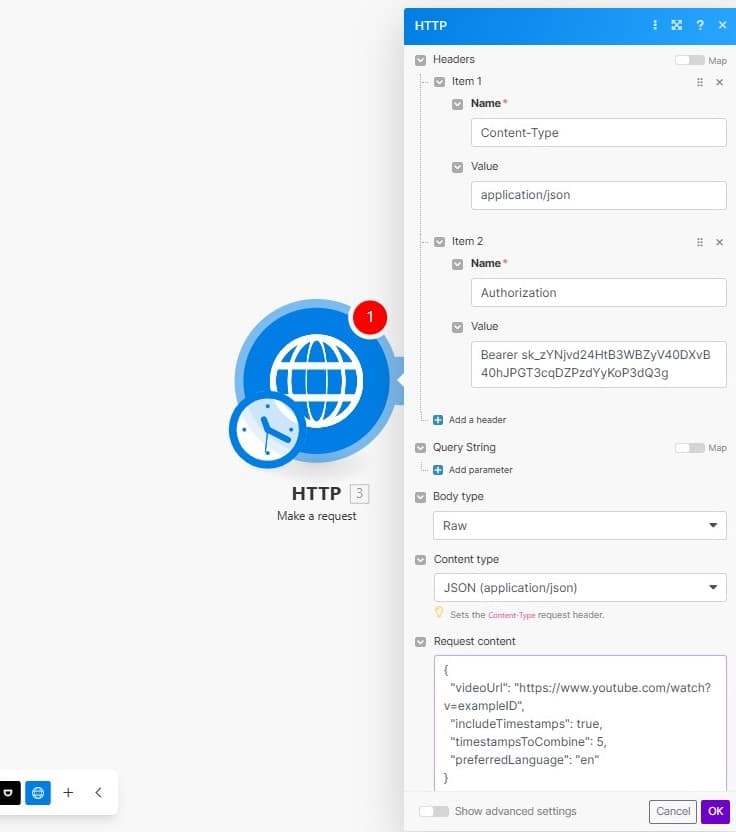Toggle the Query String Map switch
Image resolution: width=736 pixels, height=832 pixels.
[689, 448]
